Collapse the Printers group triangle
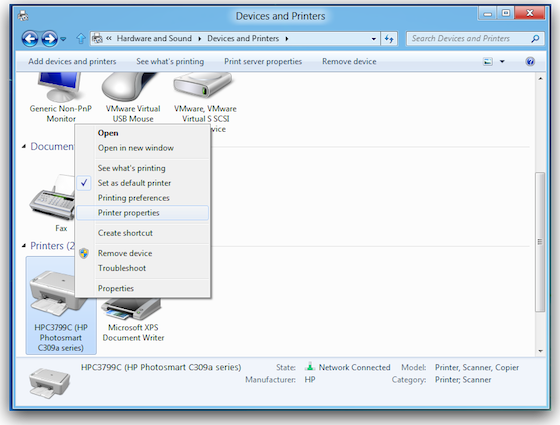This screenshot has width=560, height=425. [24, 246]
